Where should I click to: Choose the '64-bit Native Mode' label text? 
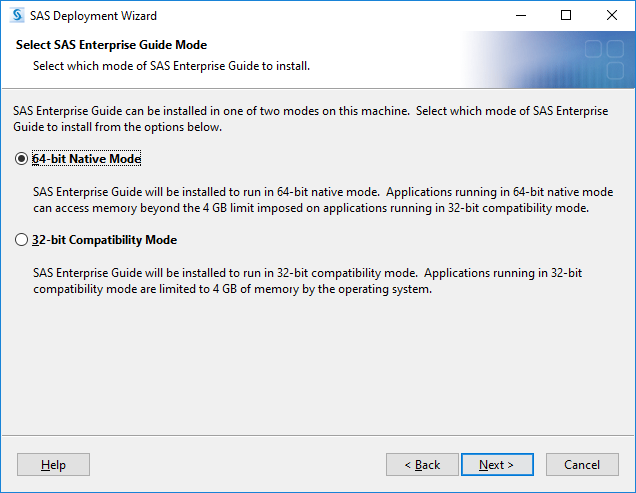pyautogui.click(x=86, y=159)
